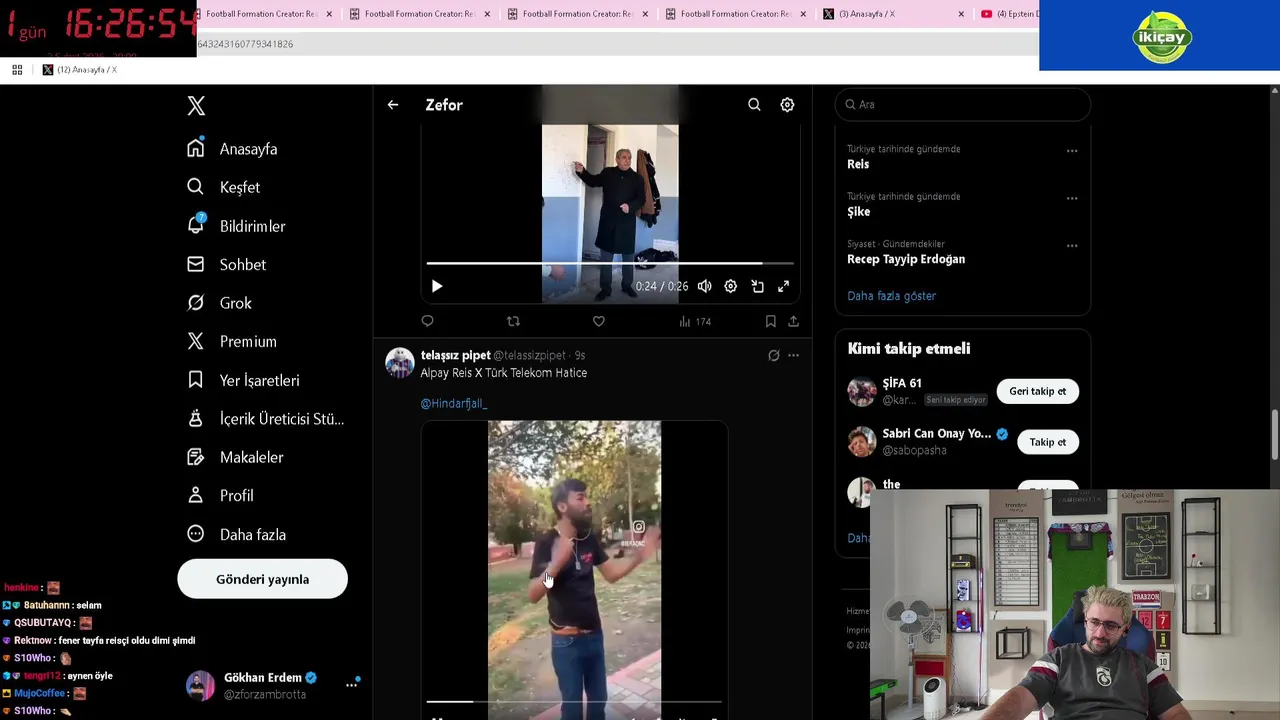Open (12) Anasayfa / X bookmark
Viewport: 1280px width, 720px height.
(80, 70)
